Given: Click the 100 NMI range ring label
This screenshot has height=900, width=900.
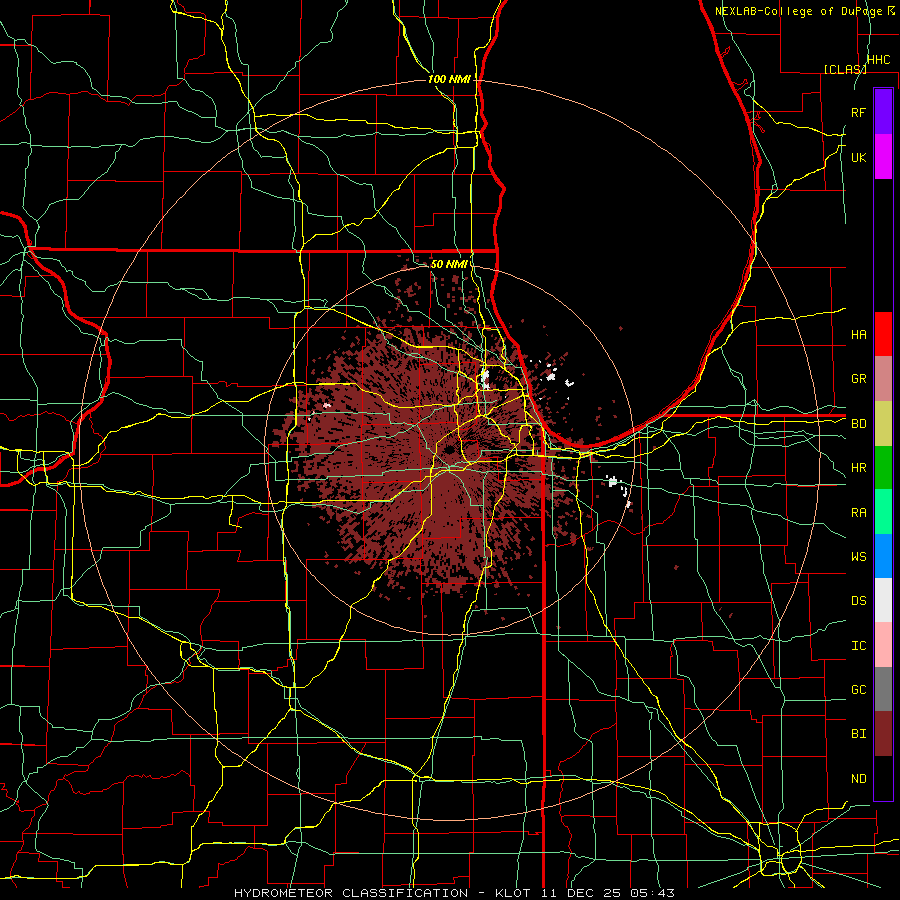Looking at the screenshot, I should click(x=449, y=79).
